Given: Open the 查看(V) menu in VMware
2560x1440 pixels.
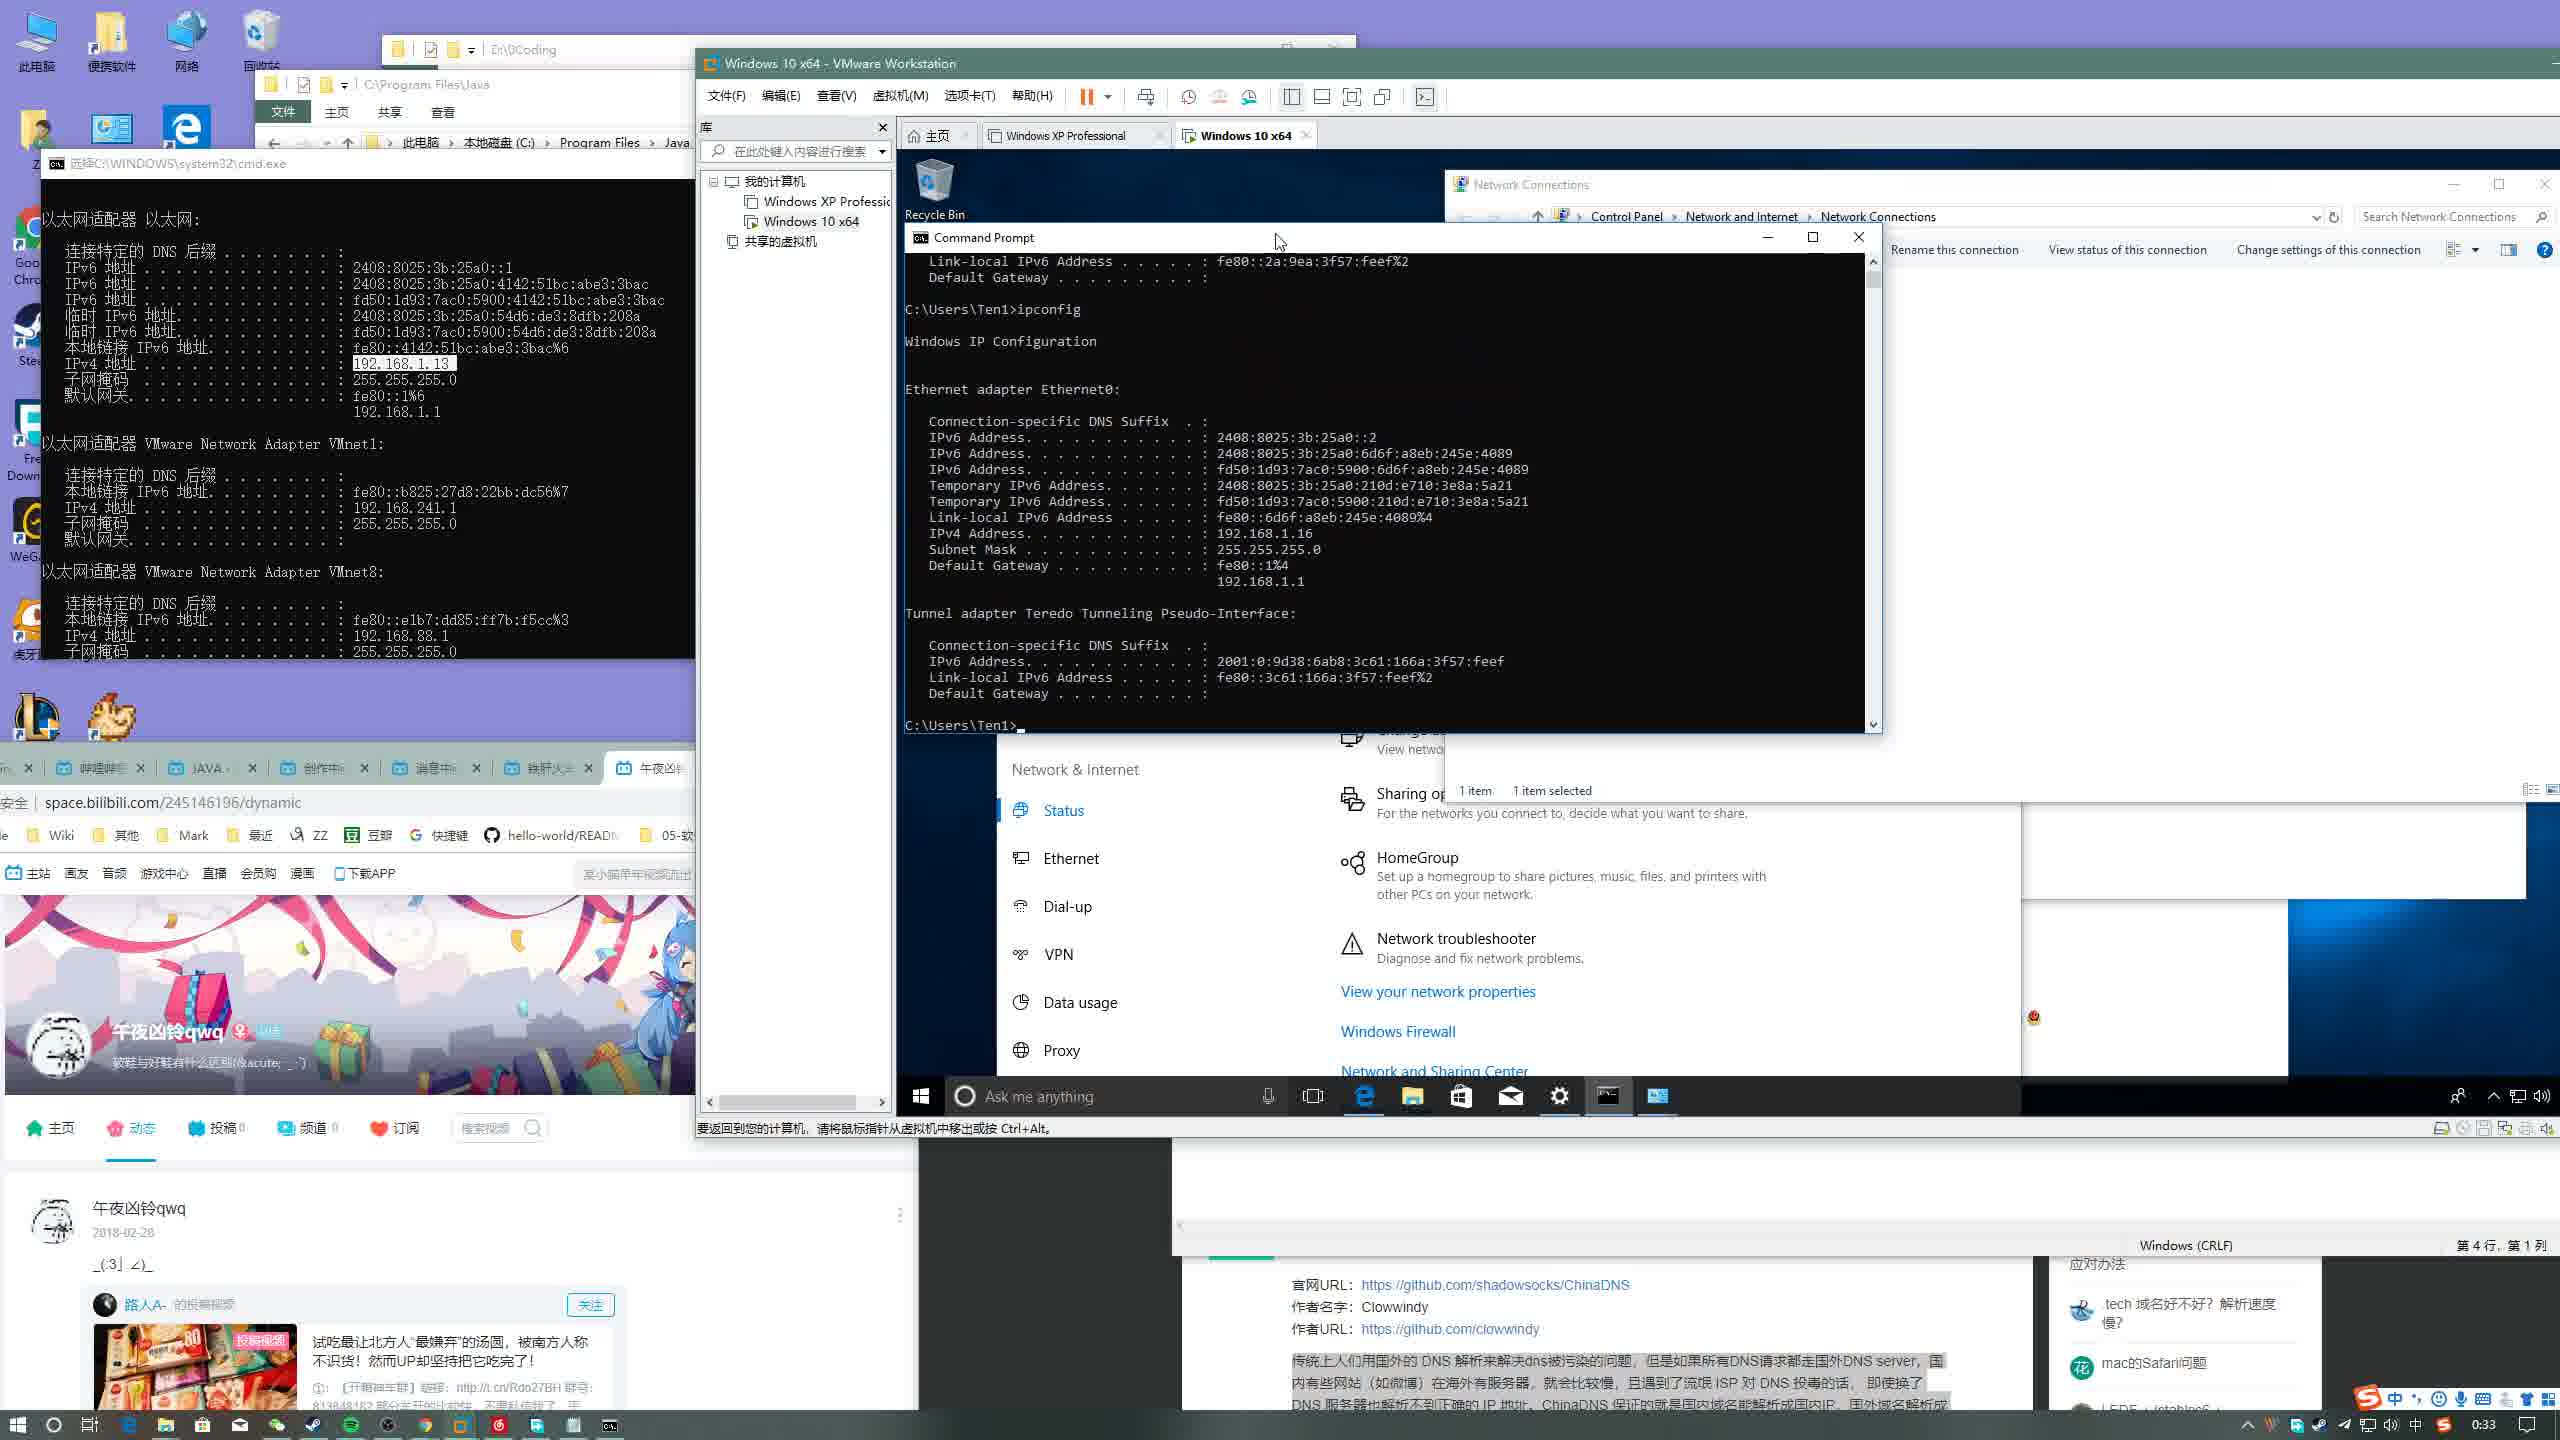Looking at the screenshot, I should click(x=836, y=96).
